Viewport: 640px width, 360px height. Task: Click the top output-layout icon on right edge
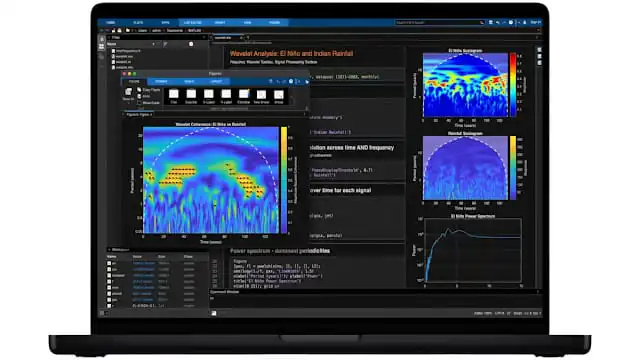click(x=540, y=49)
